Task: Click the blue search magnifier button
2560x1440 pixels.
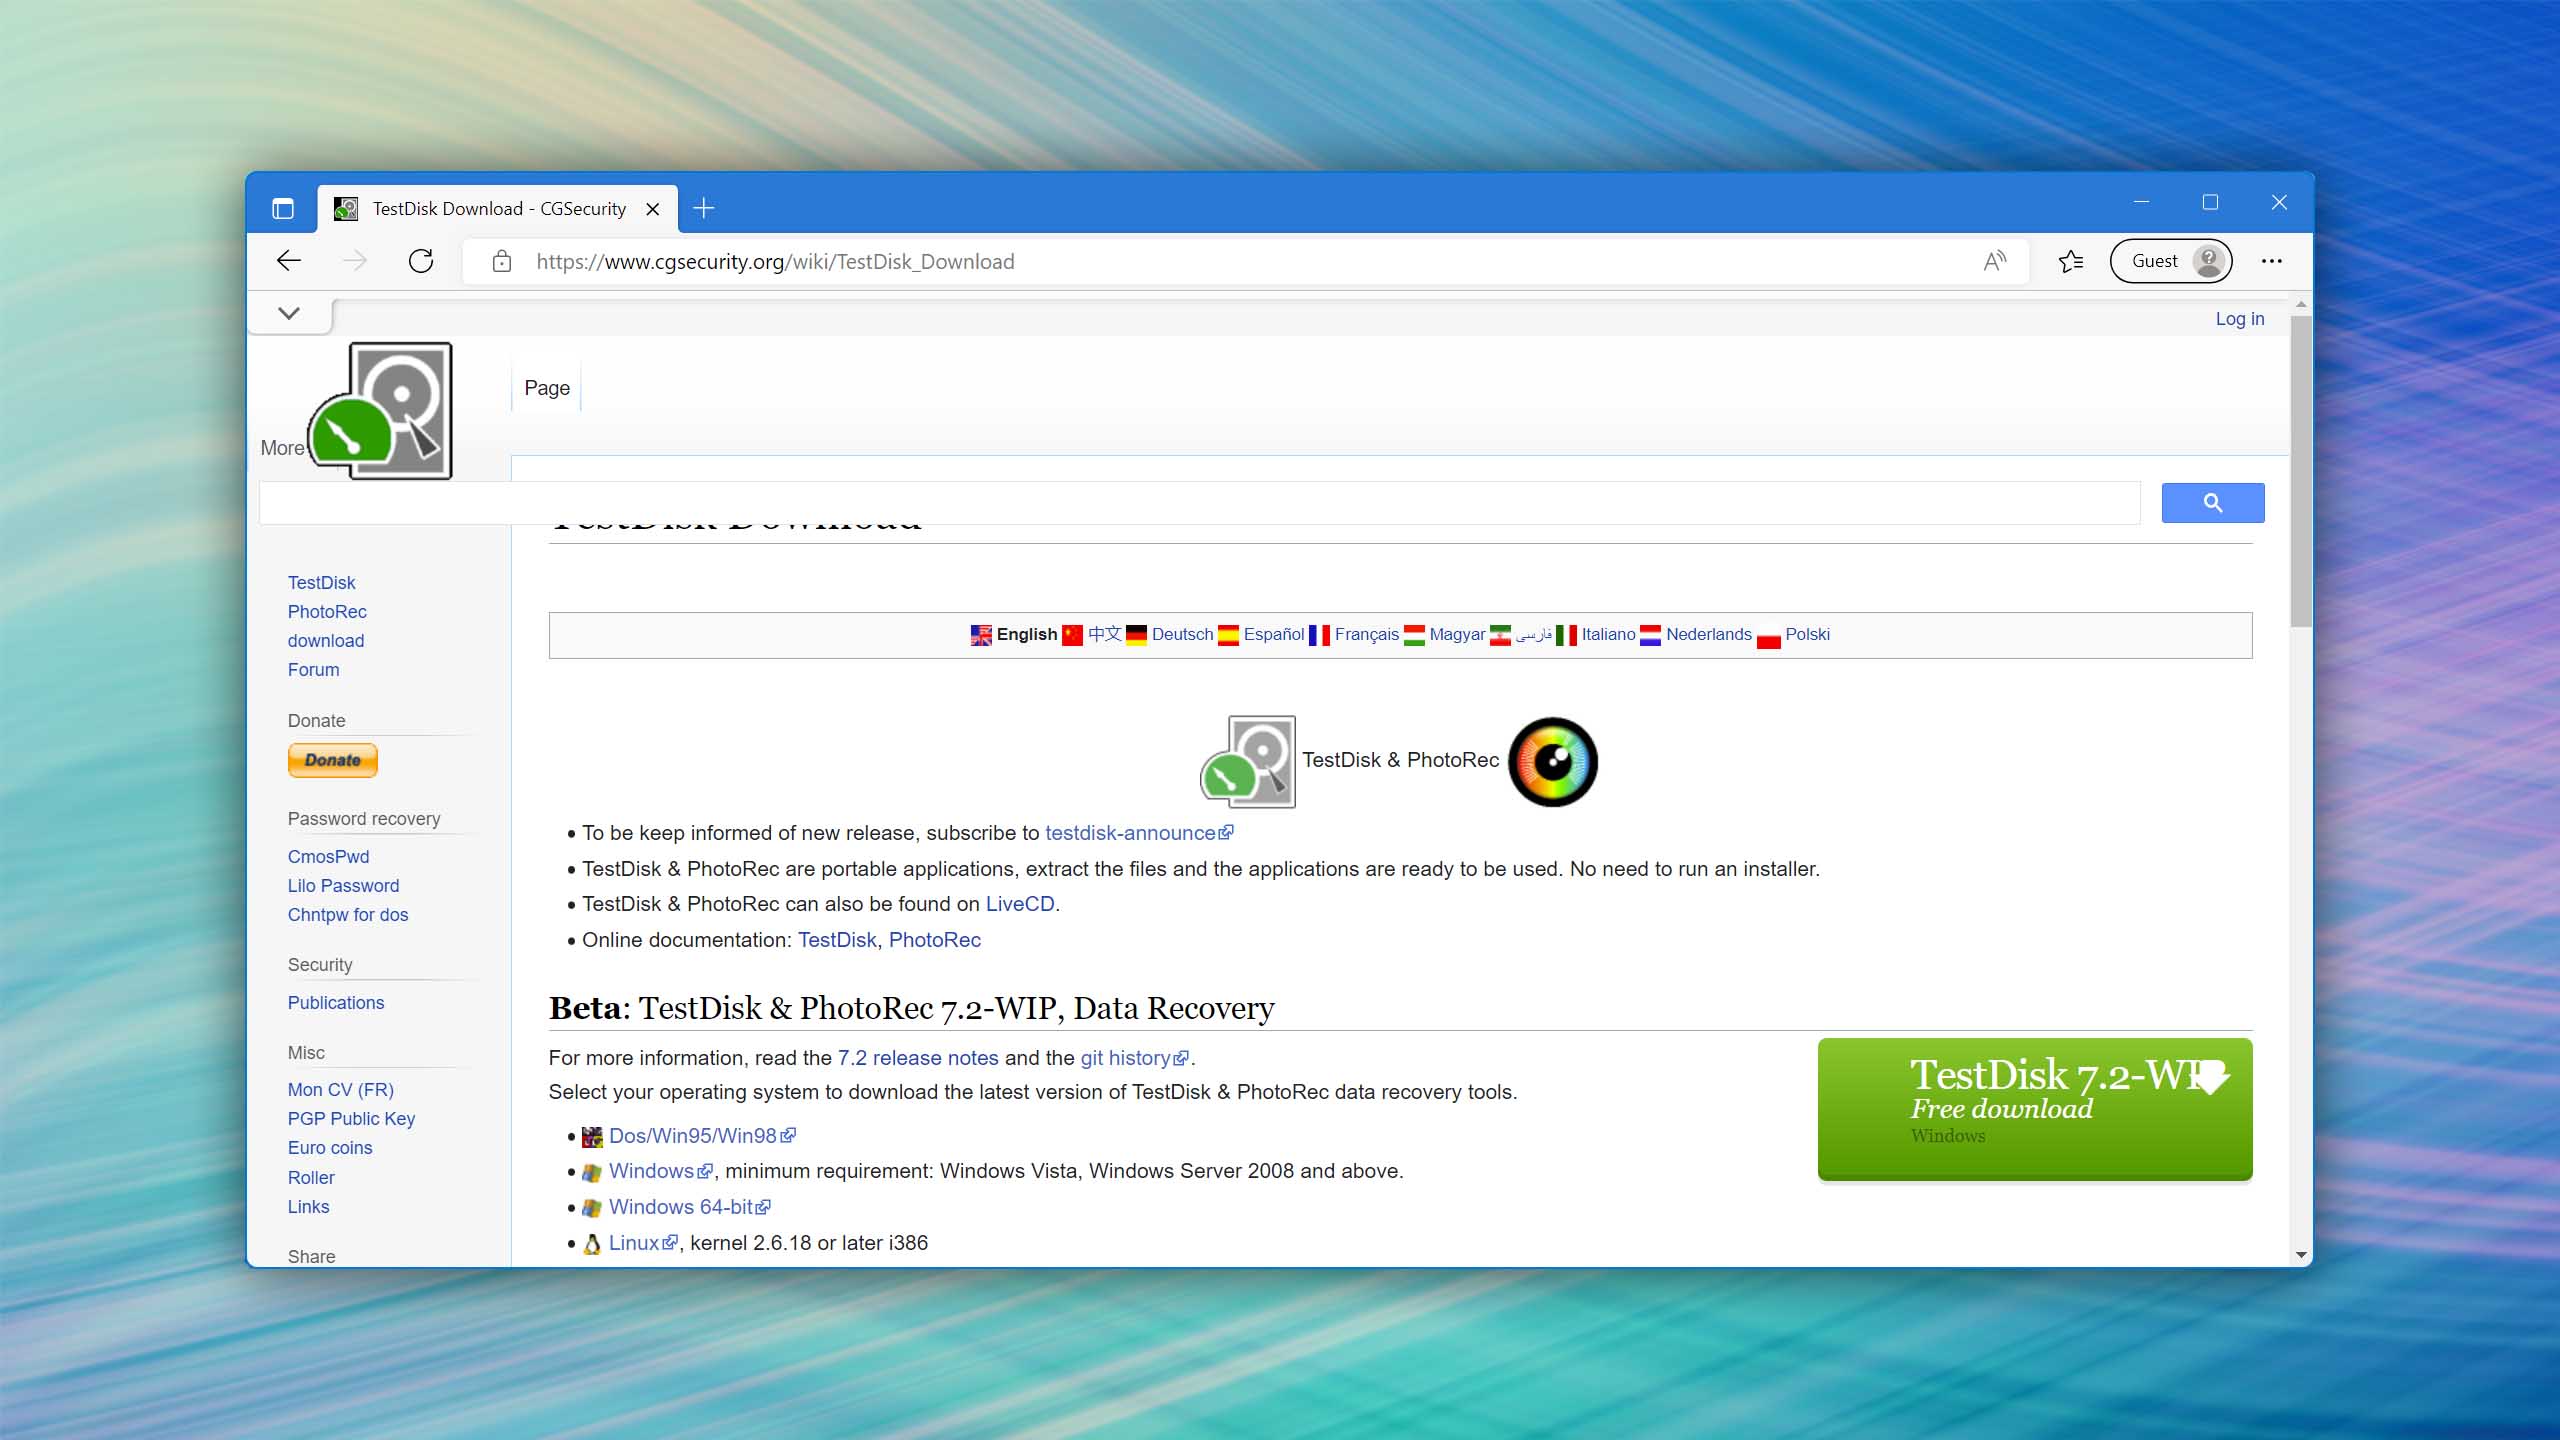Action: pyautogui.click(x=2212, y=503)
